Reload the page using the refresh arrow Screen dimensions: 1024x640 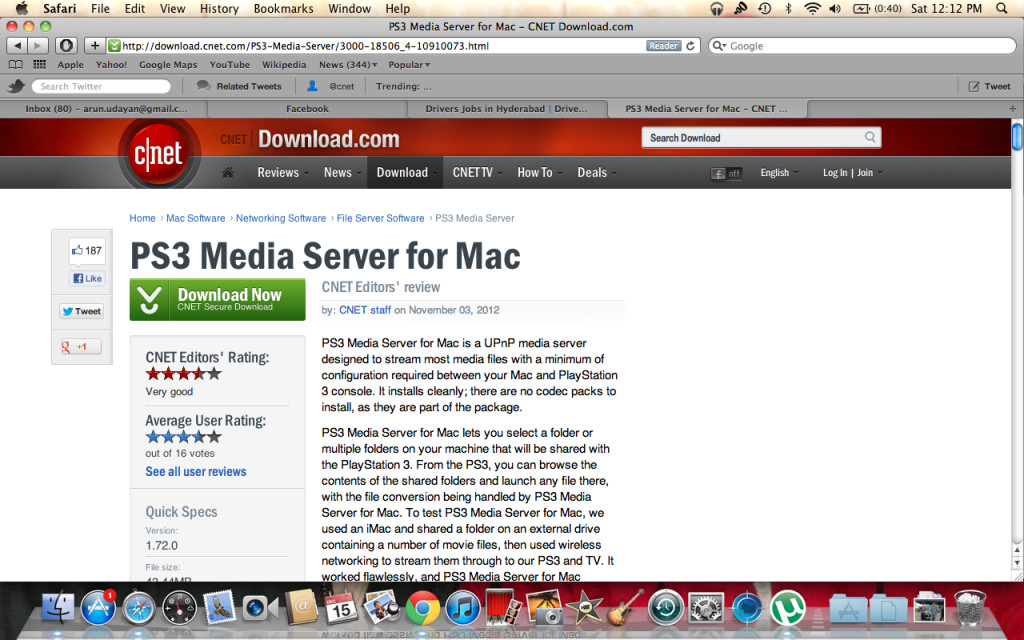pos(690,46)
